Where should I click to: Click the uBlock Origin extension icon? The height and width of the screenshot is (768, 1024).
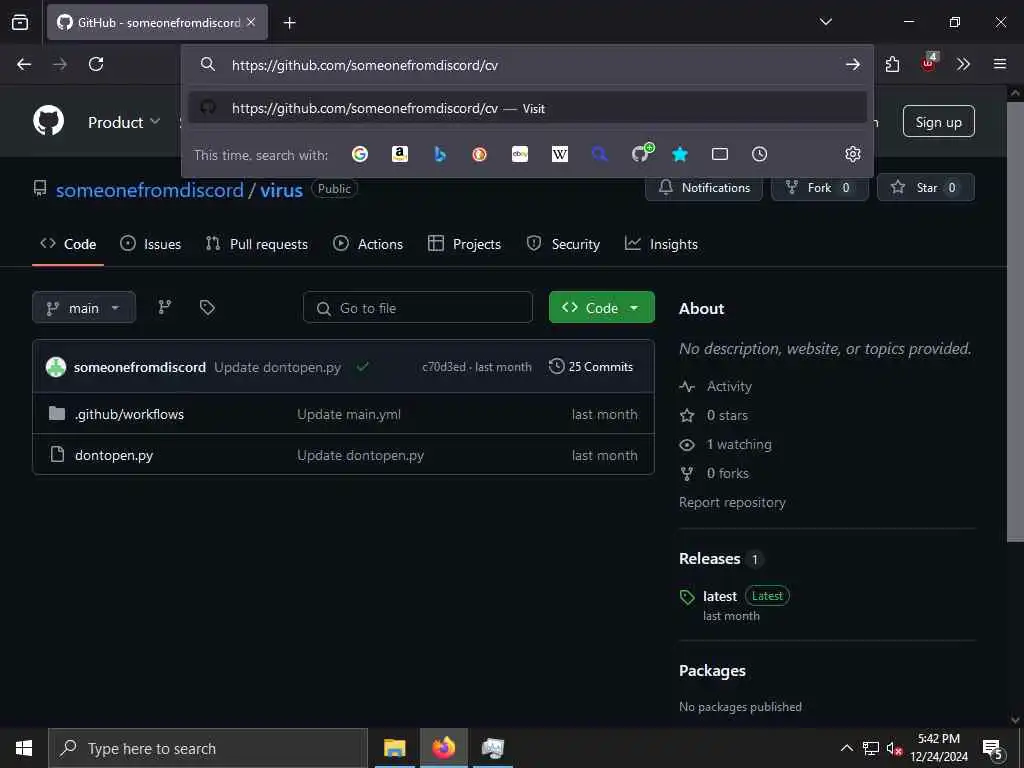(928, 63)
